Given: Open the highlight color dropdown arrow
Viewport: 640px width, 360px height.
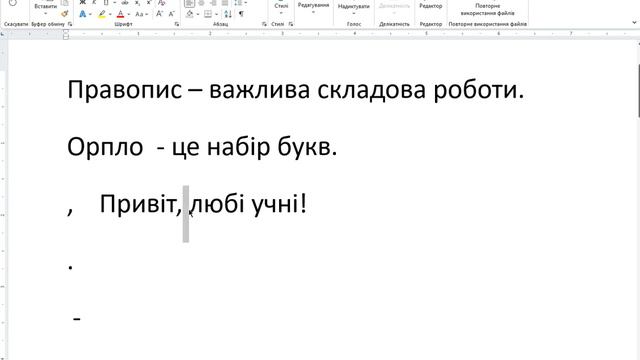Looking at the screenshot, I should pyautogui.click(x=110, y=15).
